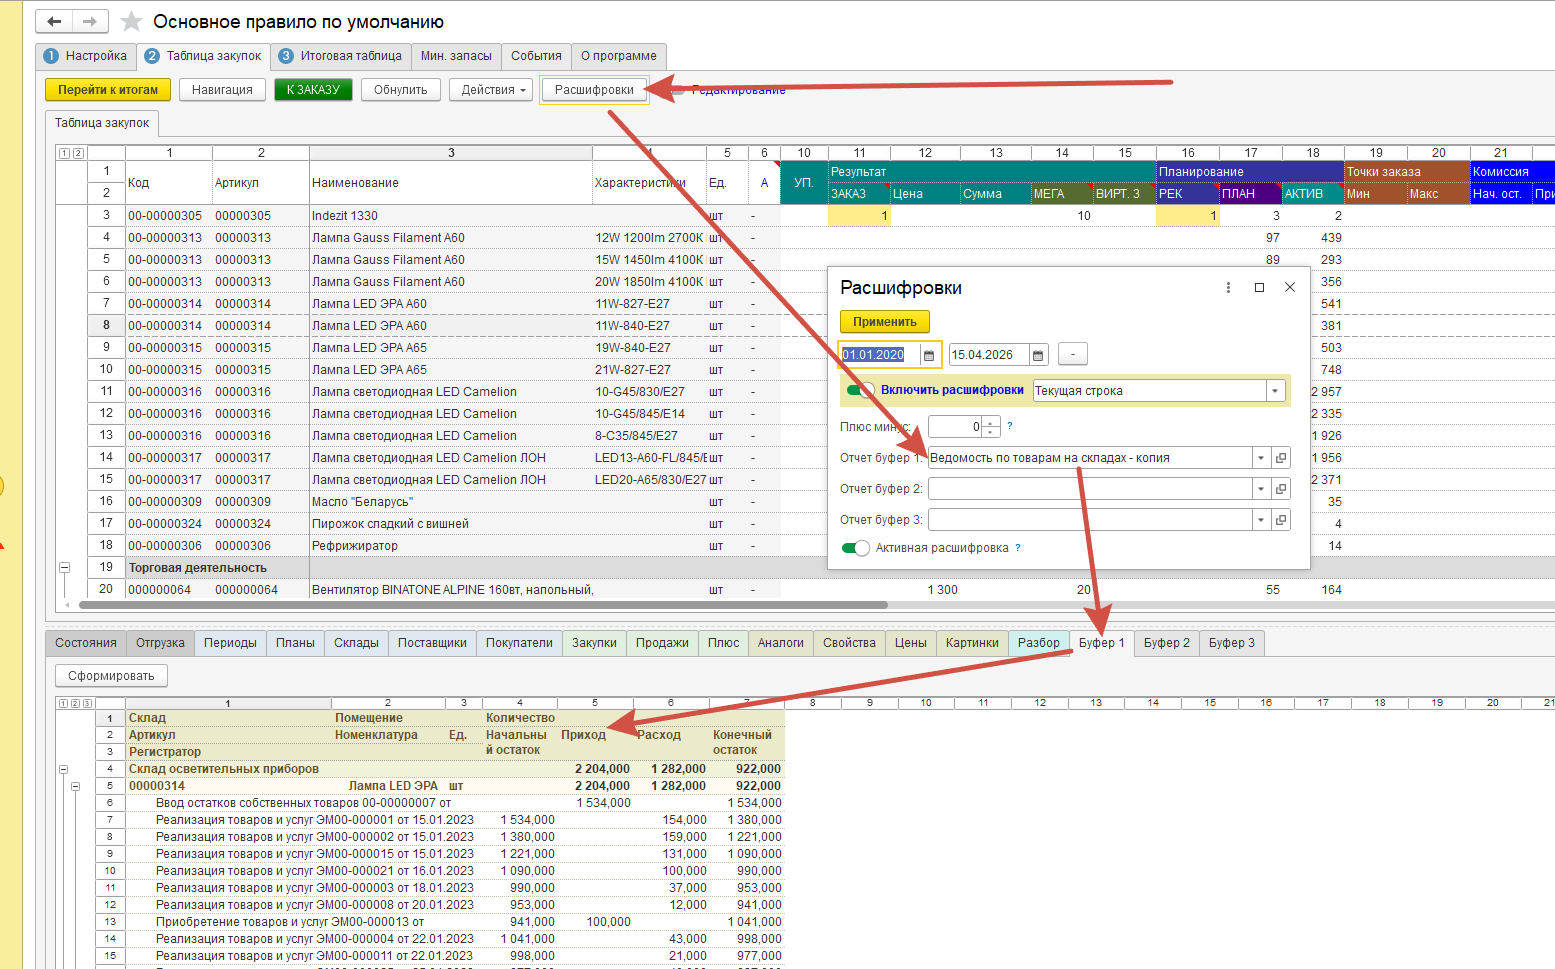
Task: Click the Сформировать button
Action: tap(111, 676)
